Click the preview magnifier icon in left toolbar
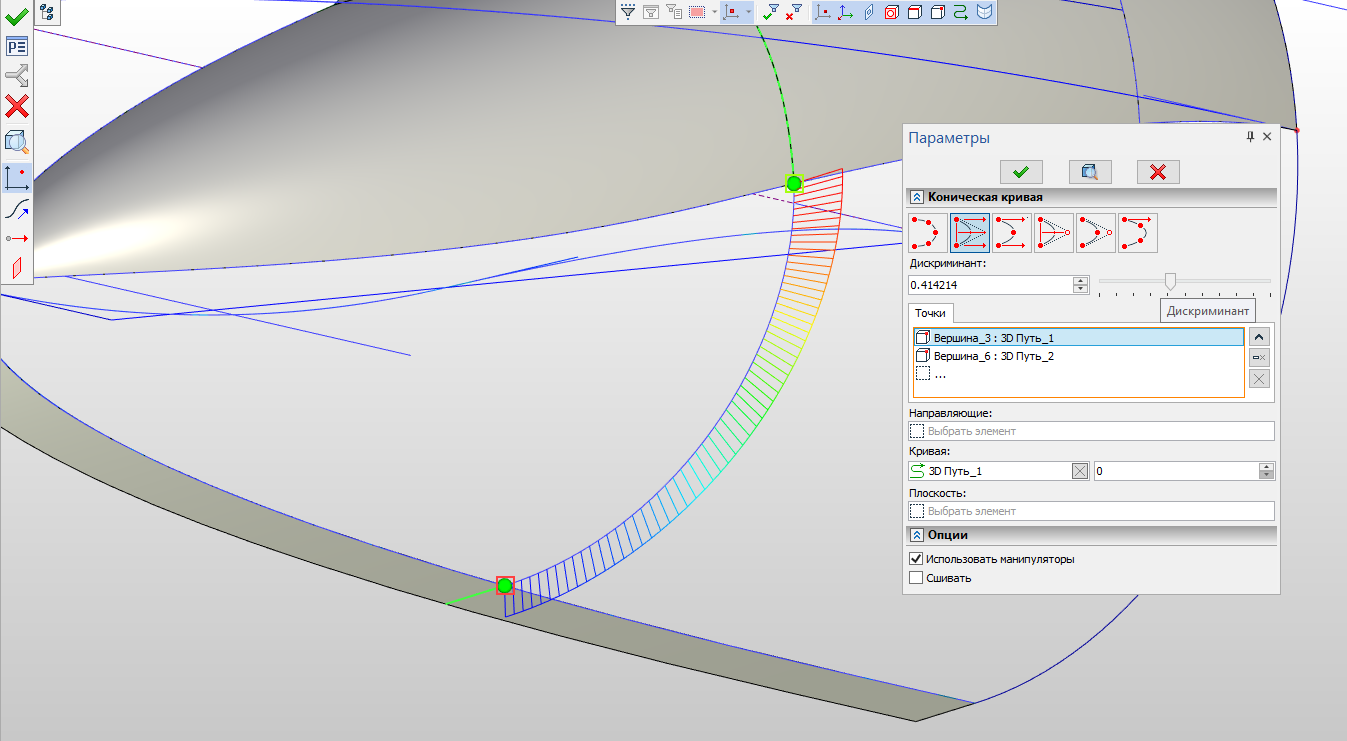 point(17,141)
